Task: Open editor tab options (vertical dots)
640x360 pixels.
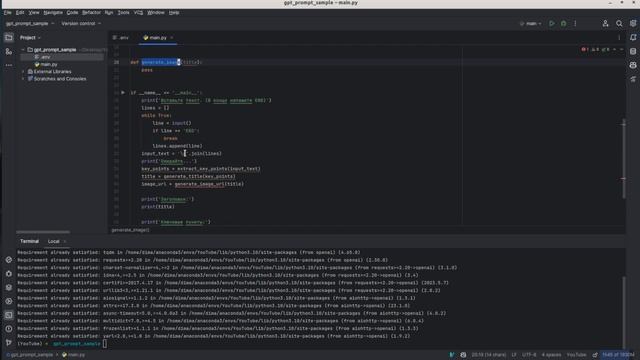Action: click(x=619, y=38)
